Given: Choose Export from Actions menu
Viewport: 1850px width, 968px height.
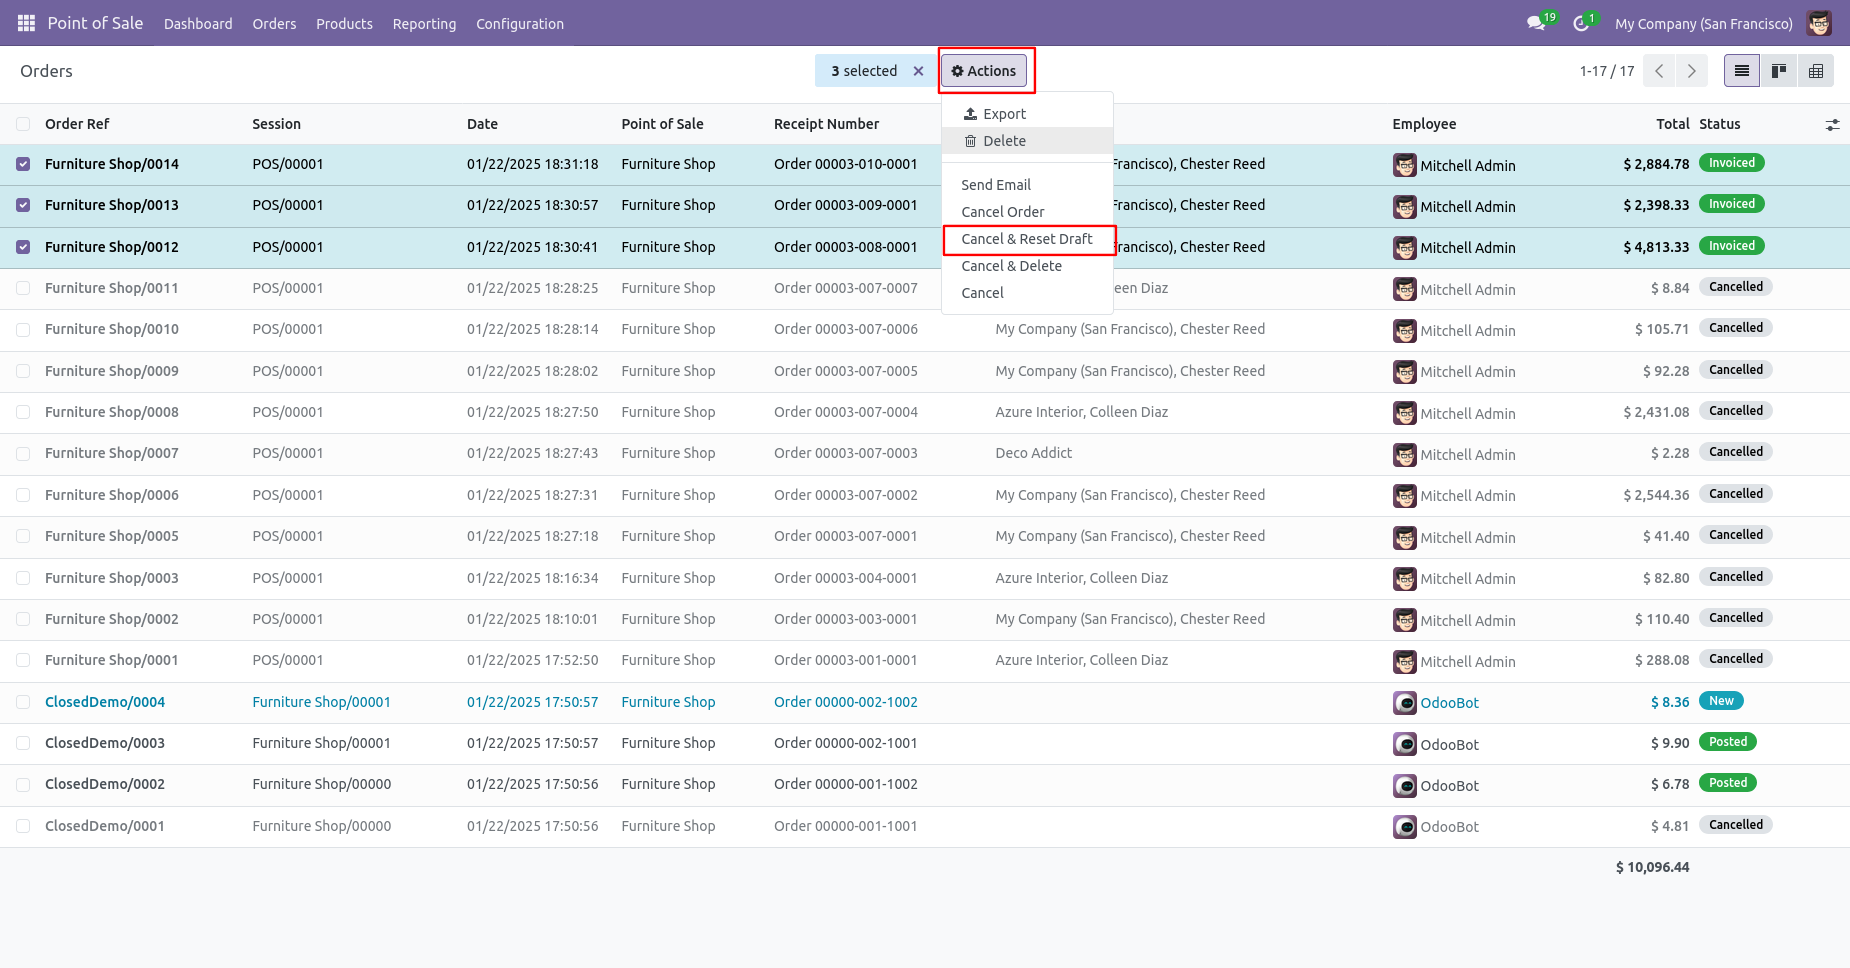Looking at the screenshot, I should pos(1027,114).
